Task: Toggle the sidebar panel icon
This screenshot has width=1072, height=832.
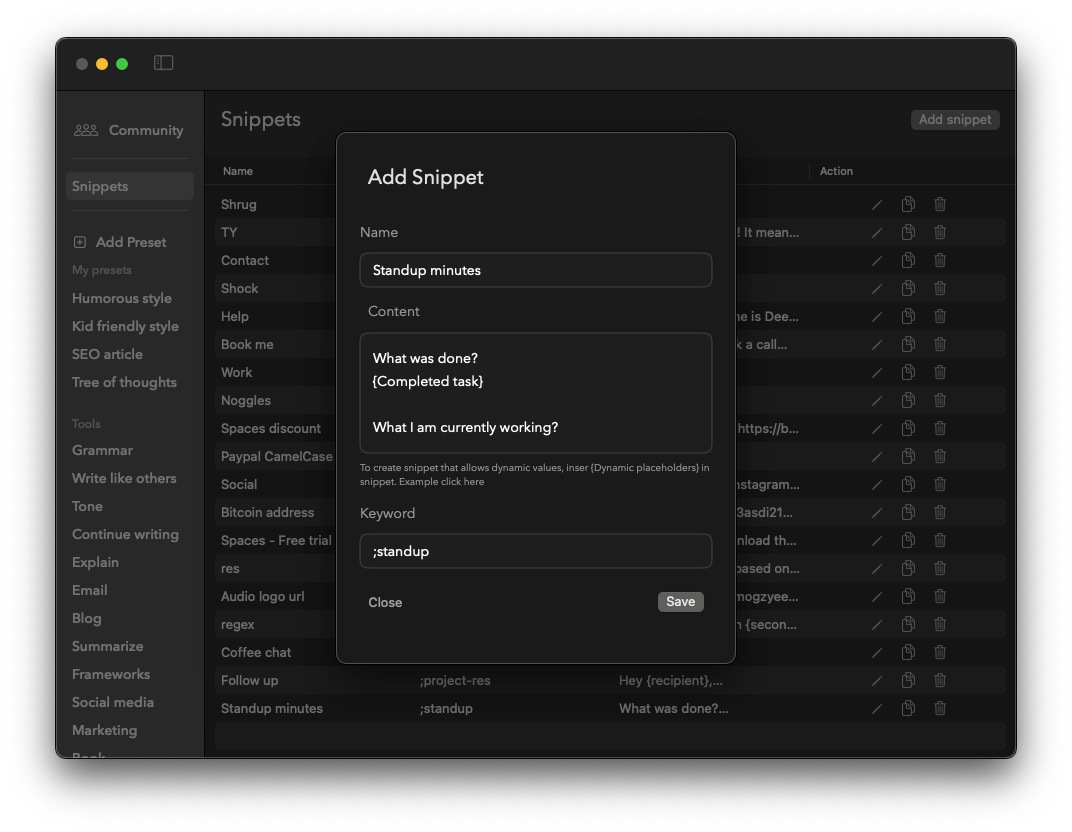Action: click(x=164, y=63)
